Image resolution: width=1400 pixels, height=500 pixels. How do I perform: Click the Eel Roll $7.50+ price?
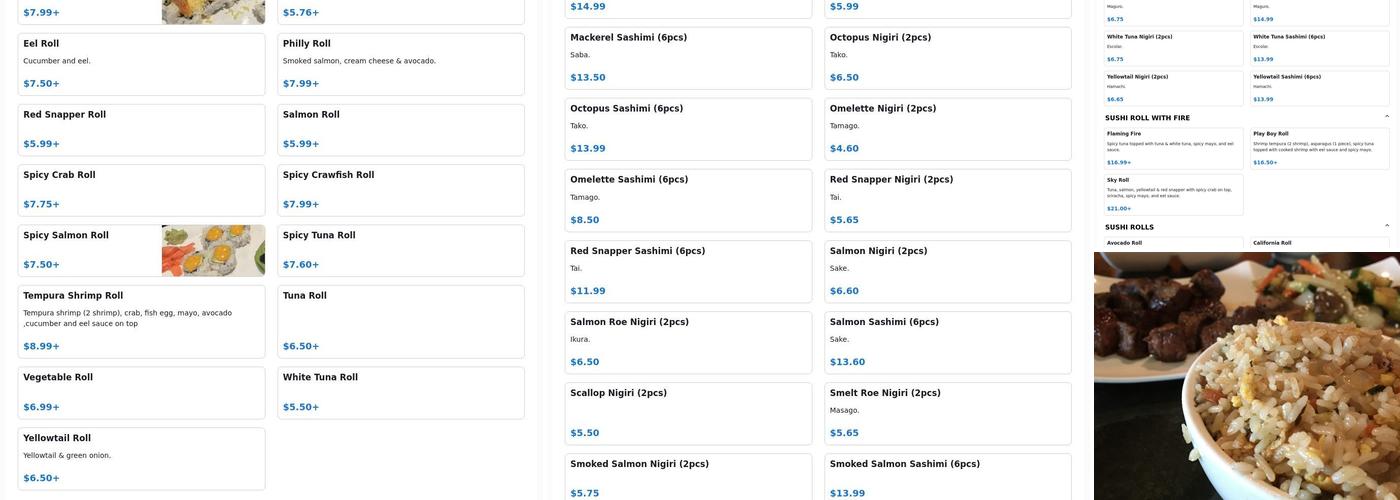[41, 84]
